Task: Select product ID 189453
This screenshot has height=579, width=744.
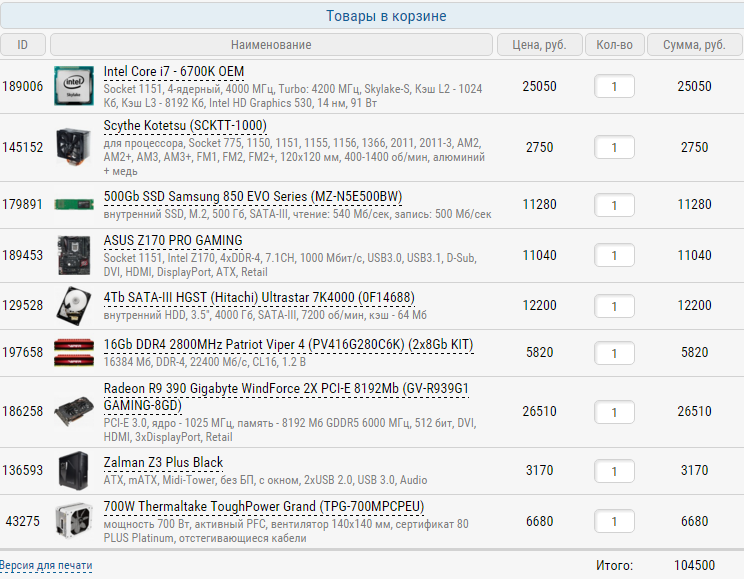Action: click(23, 255)
